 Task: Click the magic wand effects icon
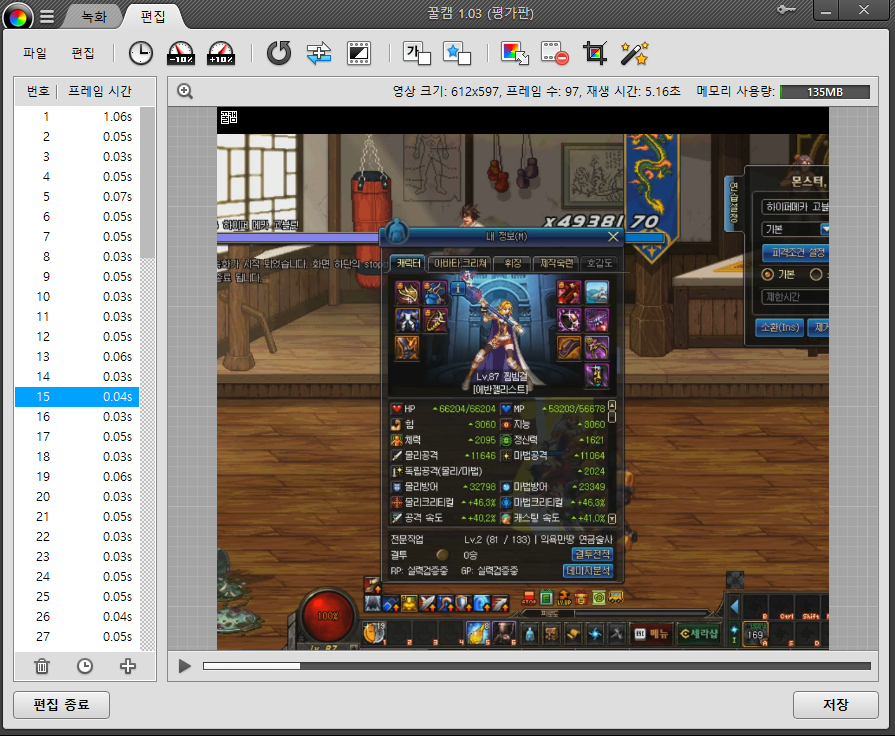[635, 53]
